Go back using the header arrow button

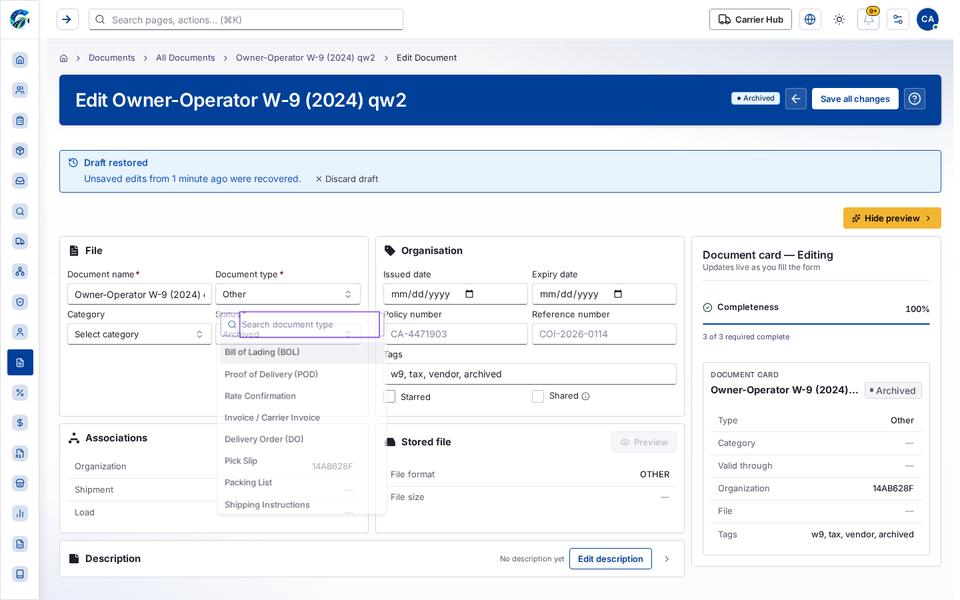tap(796, 99)
